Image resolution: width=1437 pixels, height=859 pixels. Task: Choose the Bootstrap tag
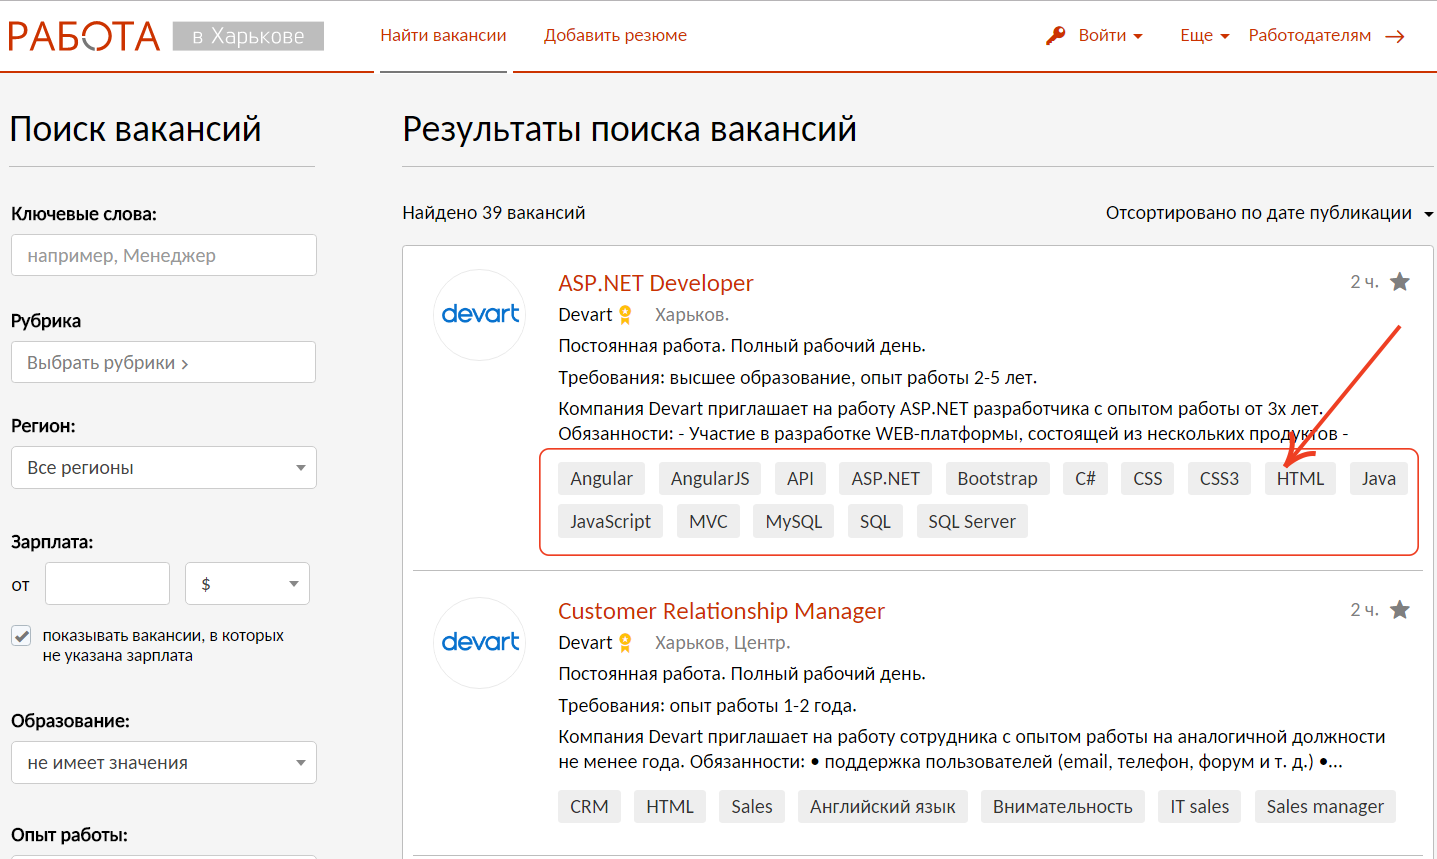(x=998, y=479)
